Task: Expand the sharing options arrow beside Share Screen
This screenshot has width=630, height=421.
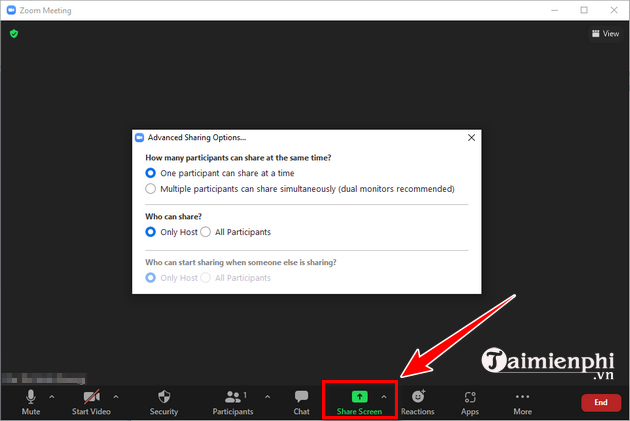Action: (384, 397)
